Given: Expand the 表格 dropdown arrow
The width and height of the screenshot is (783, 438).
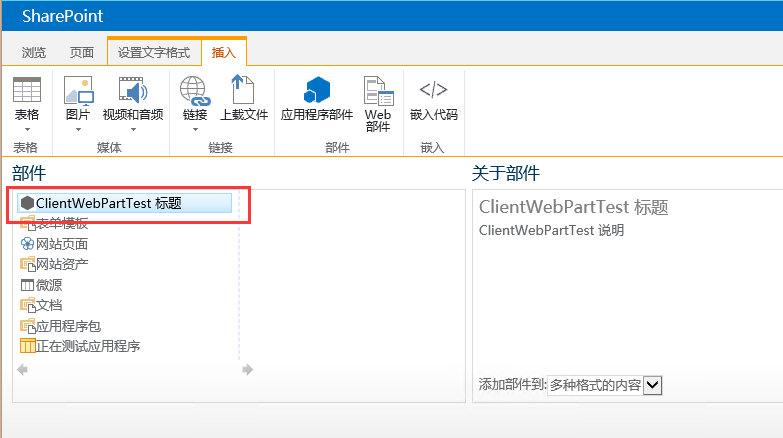Looking at the screenshot, I should 27,129.
